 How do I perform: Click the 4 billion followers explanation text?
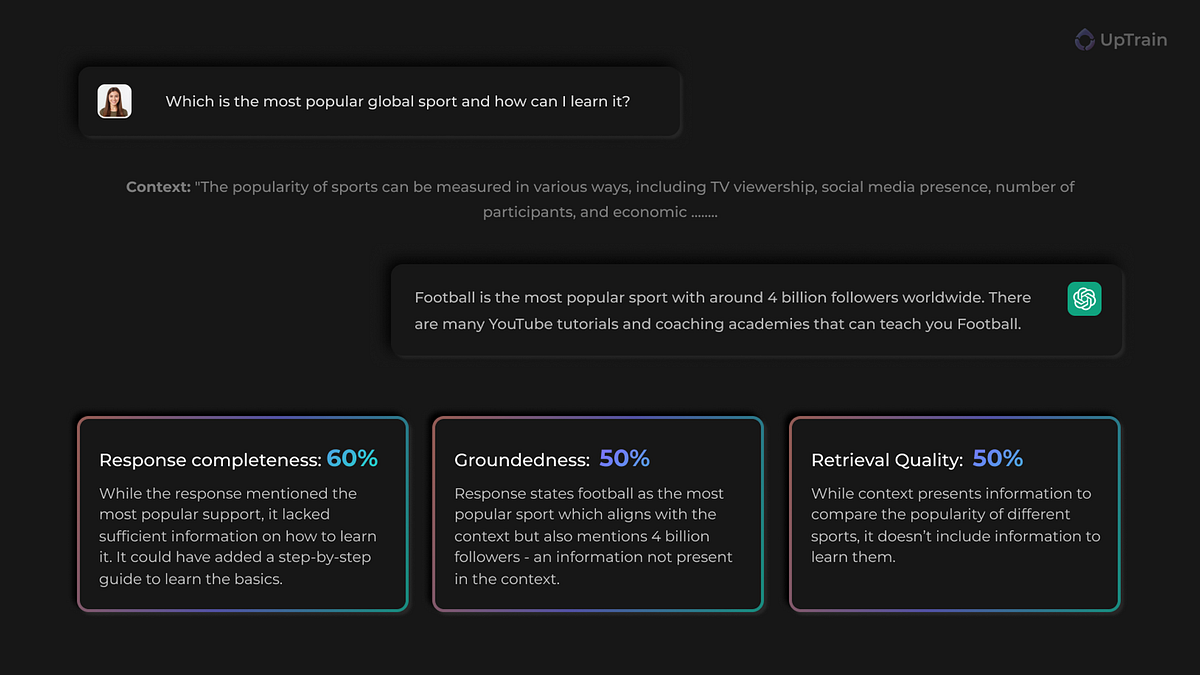coord(594,536)
